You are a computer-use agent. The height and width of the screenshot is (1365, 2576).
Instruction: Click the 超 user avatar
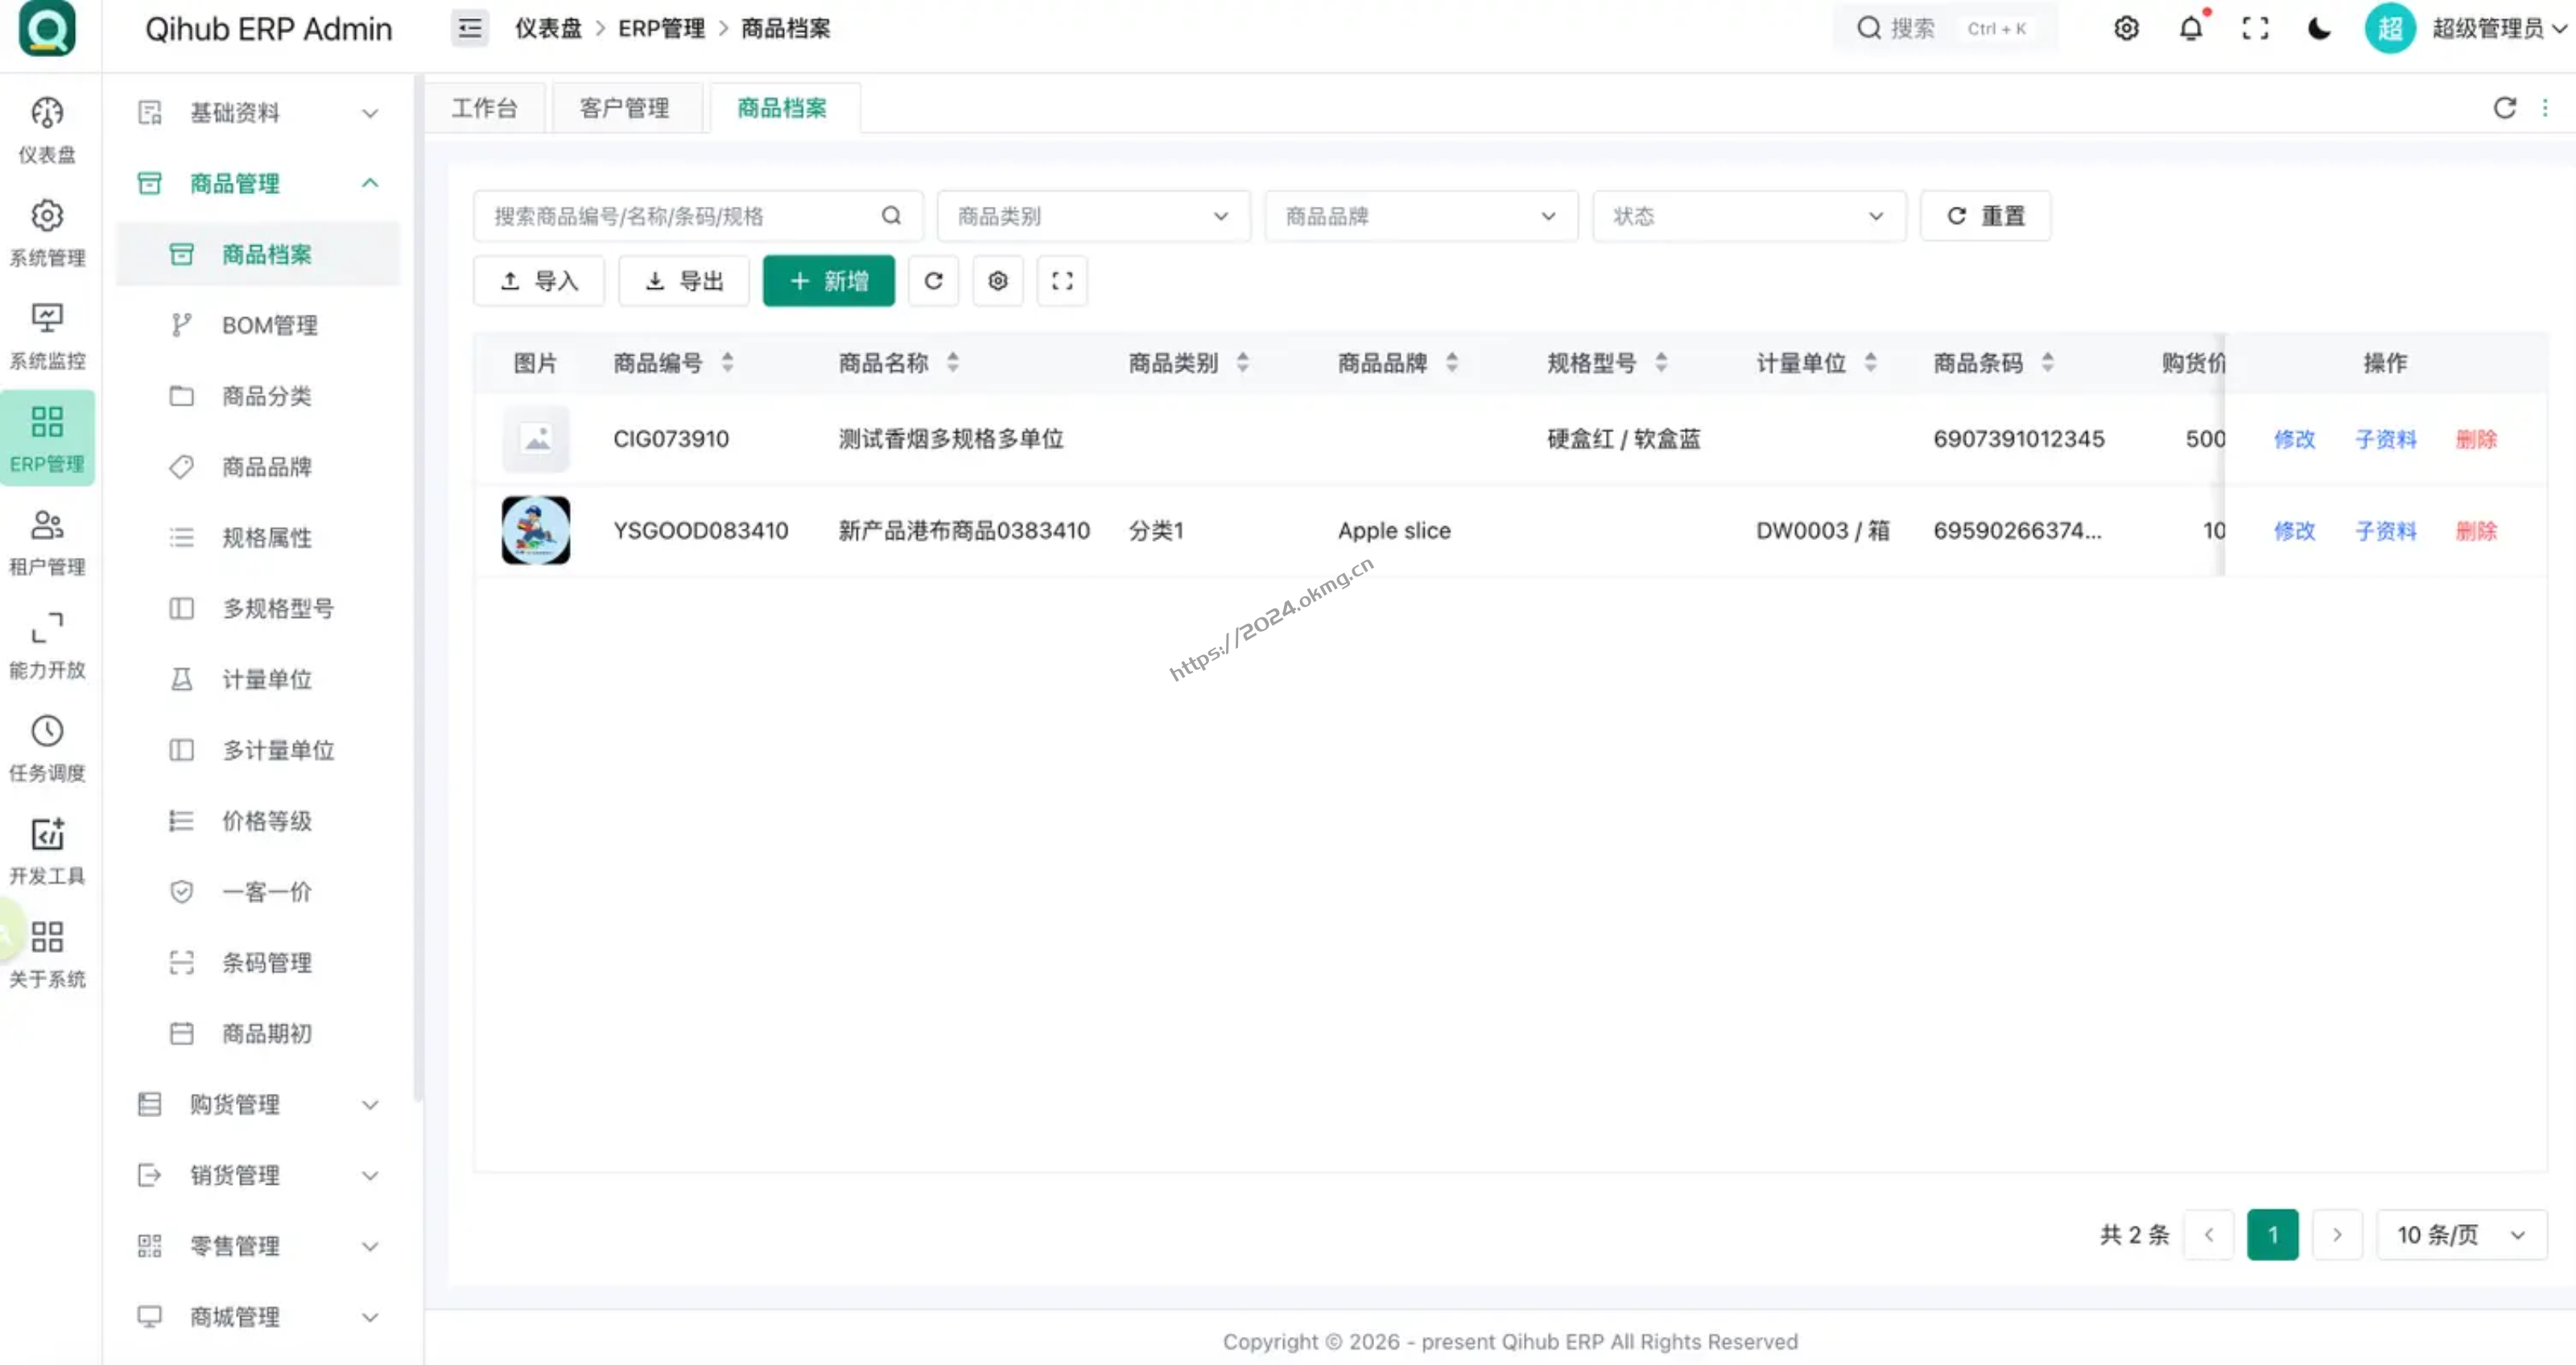pos(2389,28)
